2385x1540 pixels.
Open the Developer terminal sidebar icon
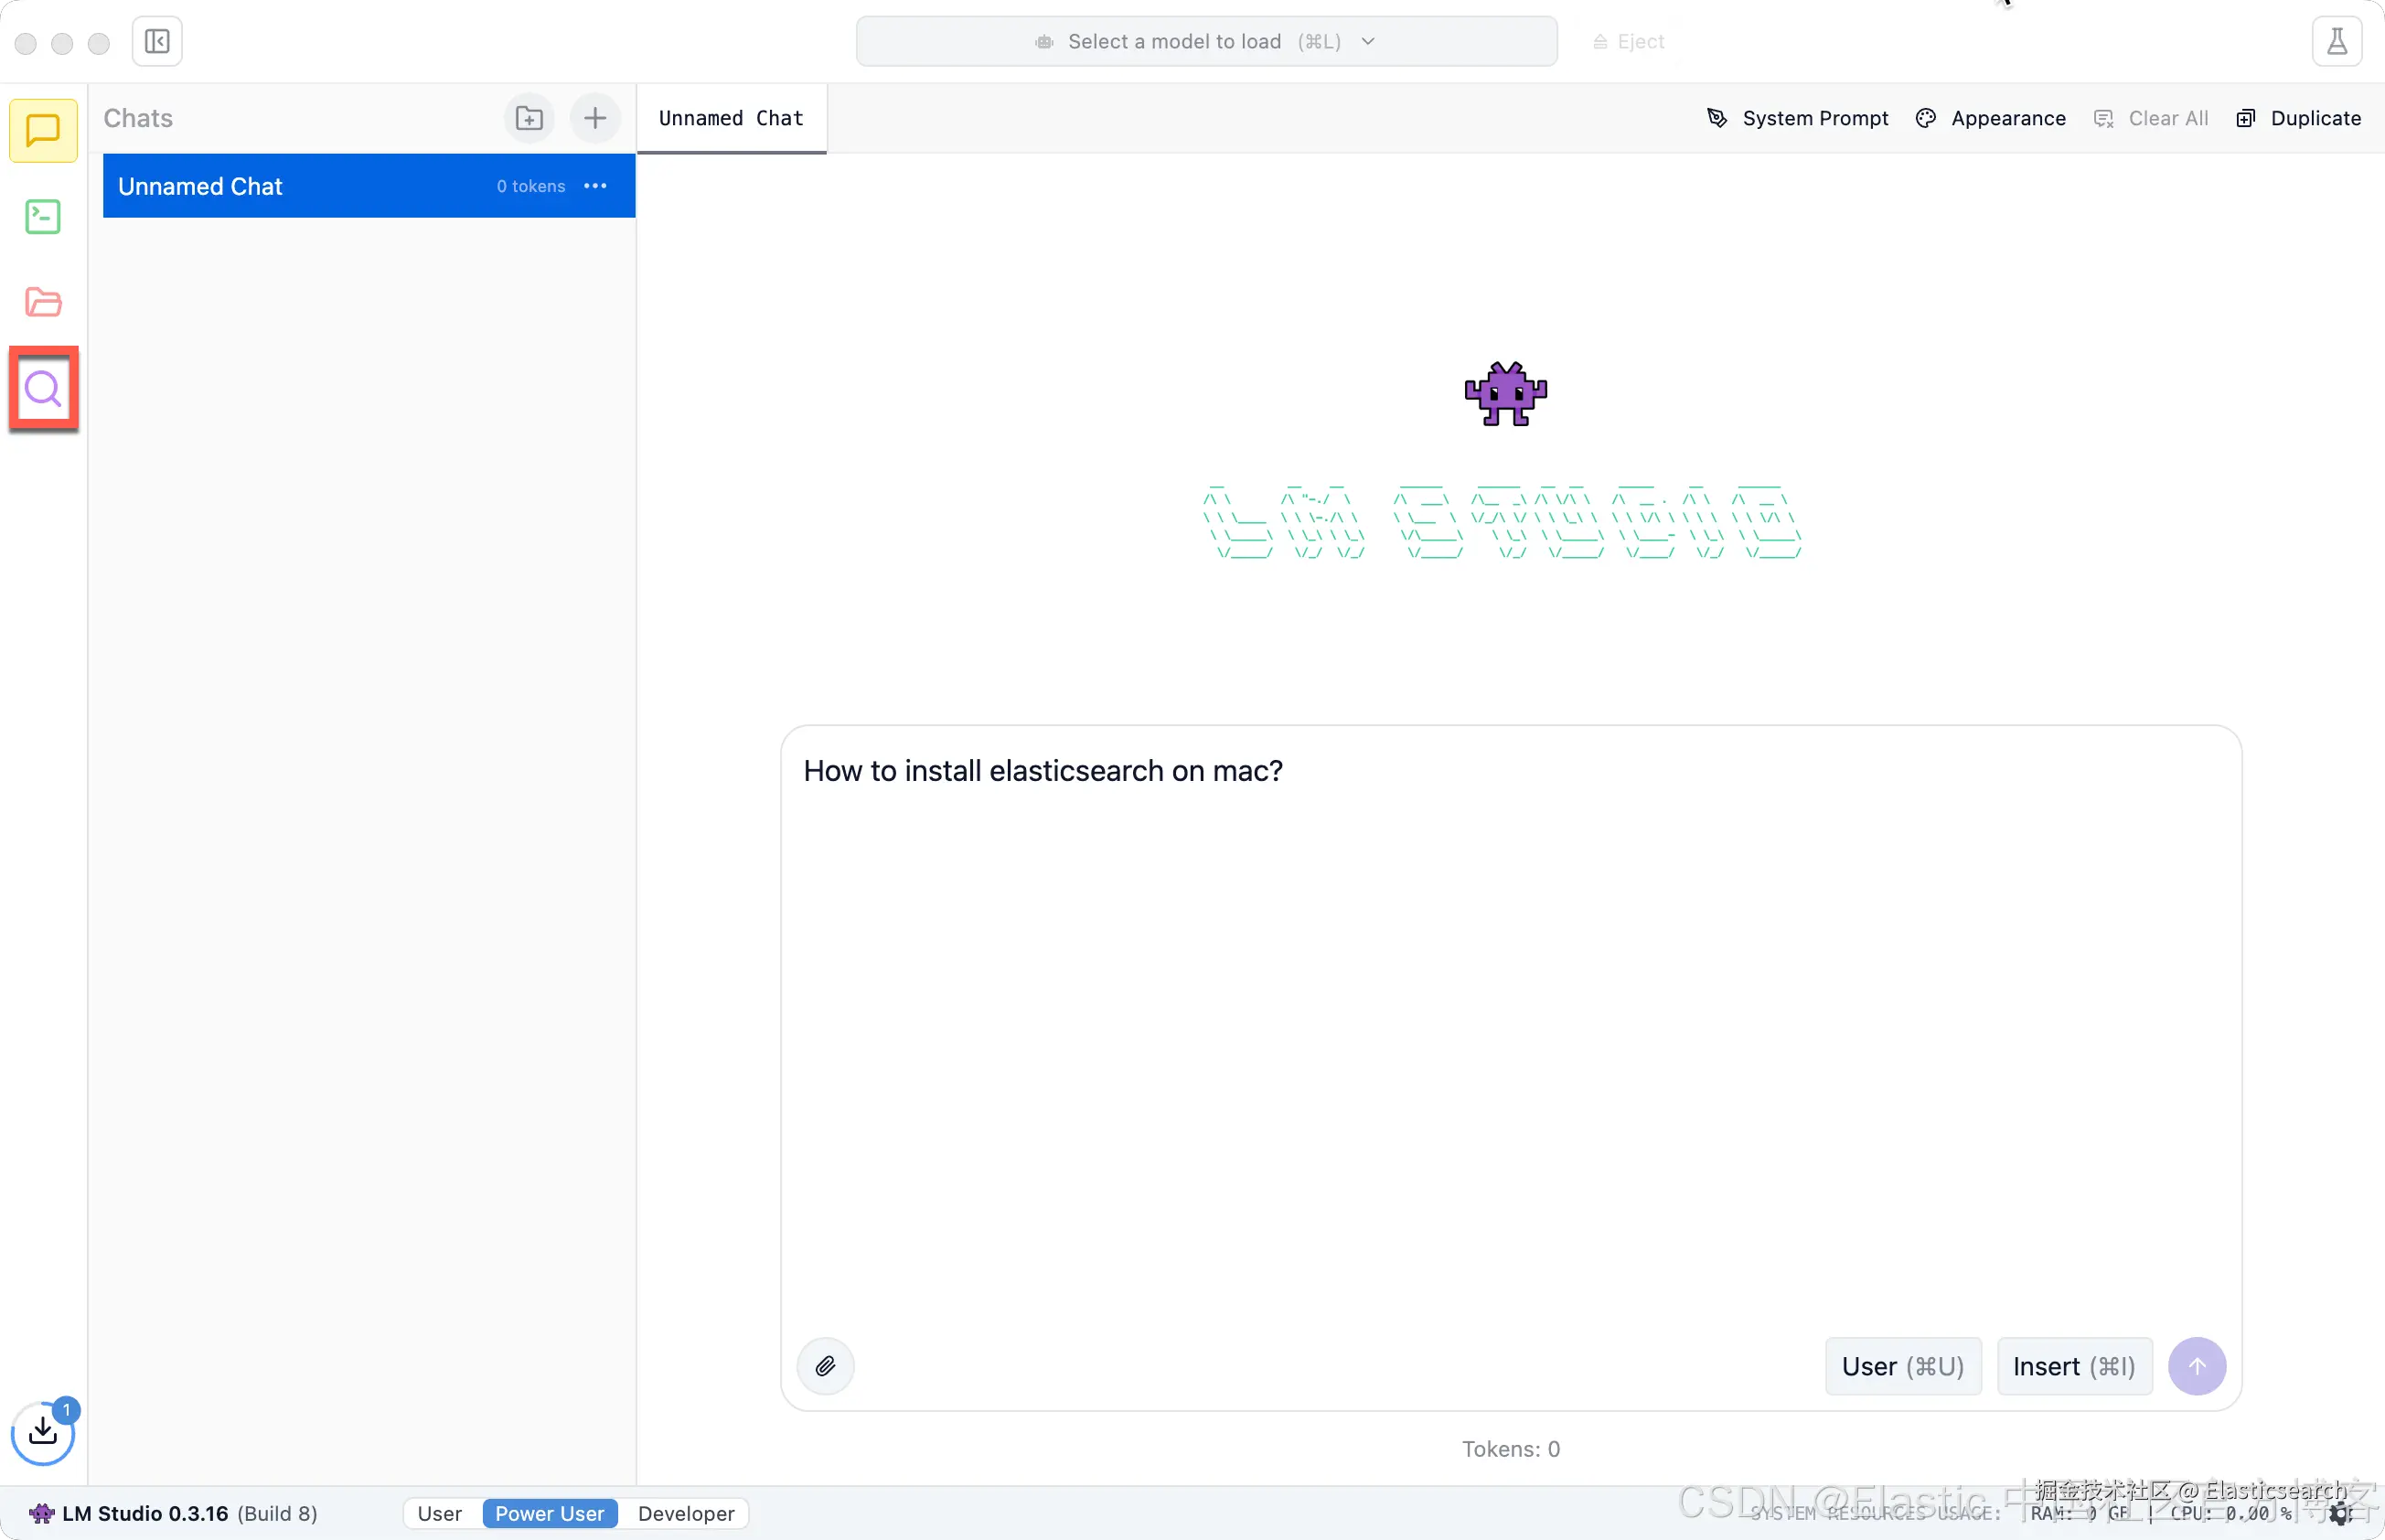tap(43, 216)
